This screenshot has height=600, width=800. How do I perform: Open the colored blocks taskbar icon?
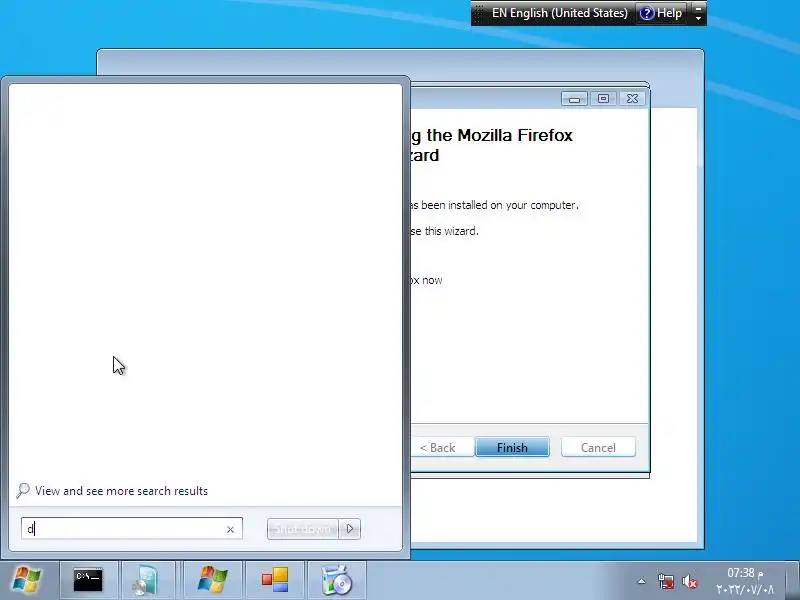point(275,580)
